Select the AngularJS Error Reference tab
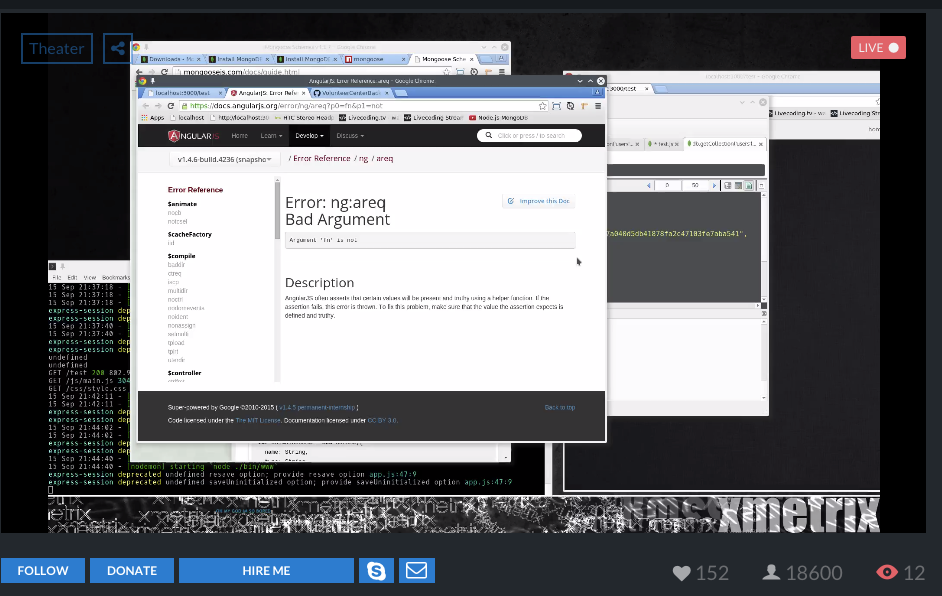The image size is (942, 596). point(268,93)
